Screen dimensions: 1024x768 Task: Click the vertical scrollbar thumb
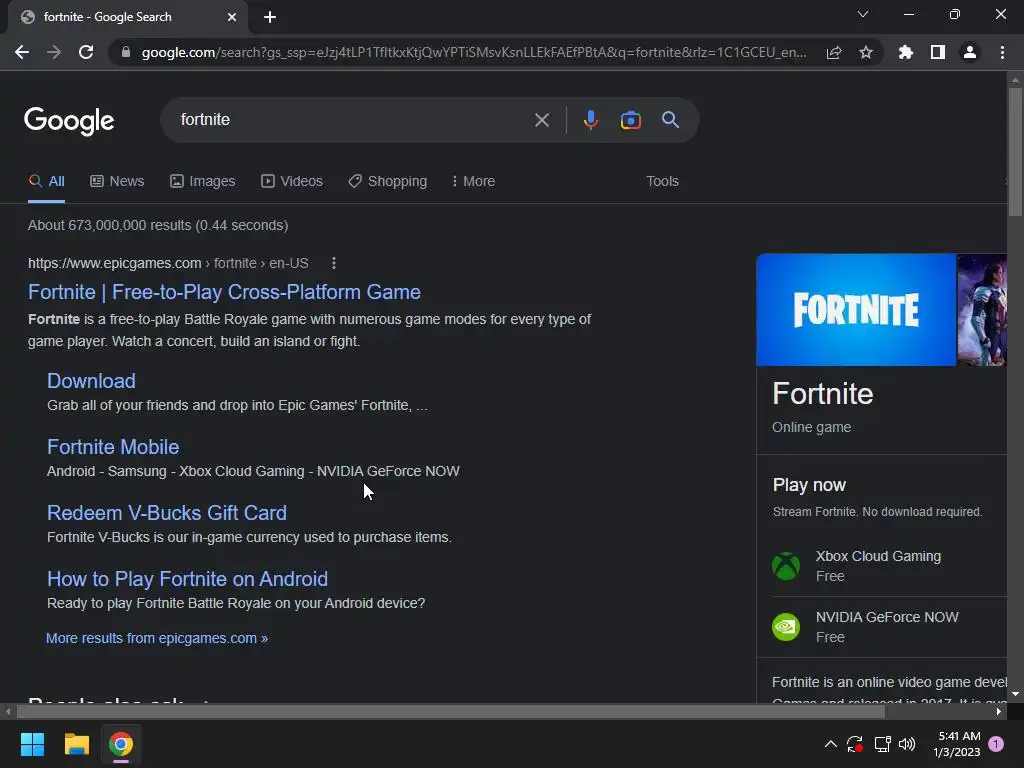click(x=1015, y=152)
